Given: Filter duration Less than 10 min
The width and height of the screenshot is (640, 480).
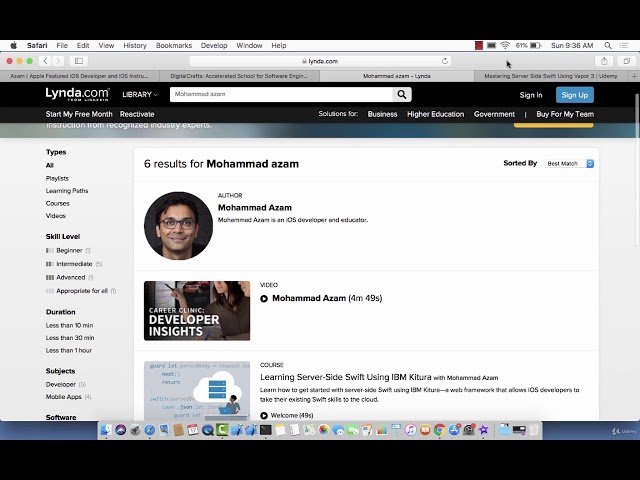Looking at the screenshot, I should pos(69,325).
